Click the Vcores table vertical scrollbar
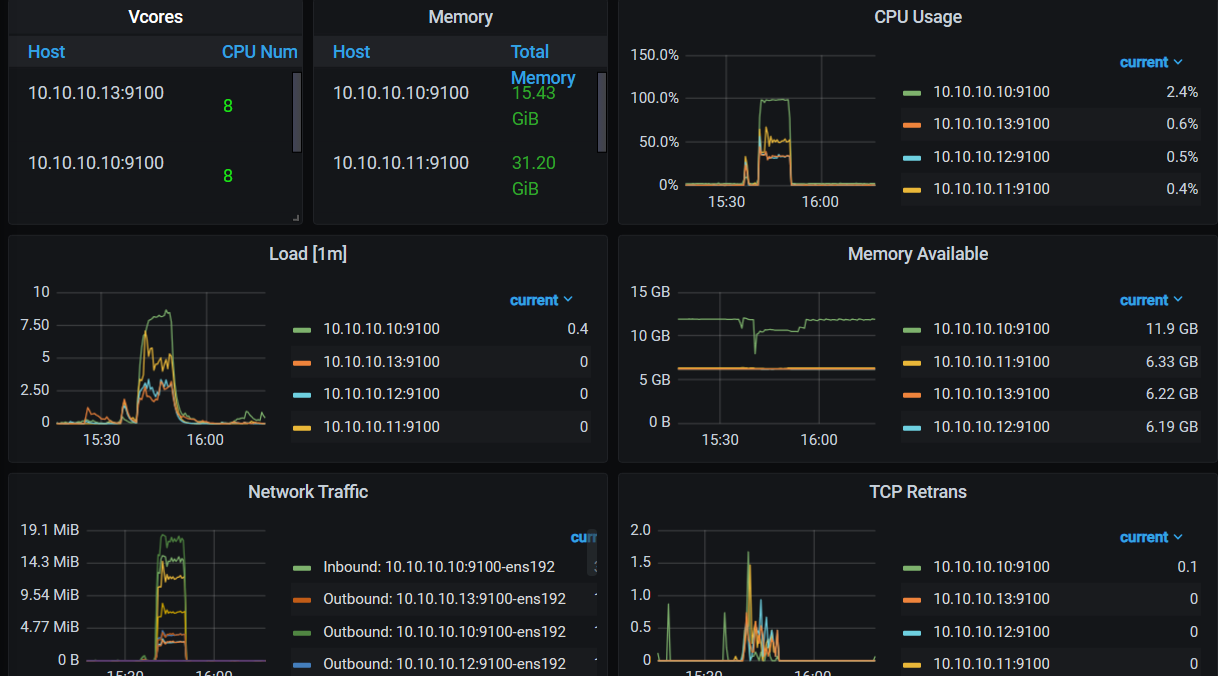This screenshot has height=676, width=1218. click(x=296, y=112)
